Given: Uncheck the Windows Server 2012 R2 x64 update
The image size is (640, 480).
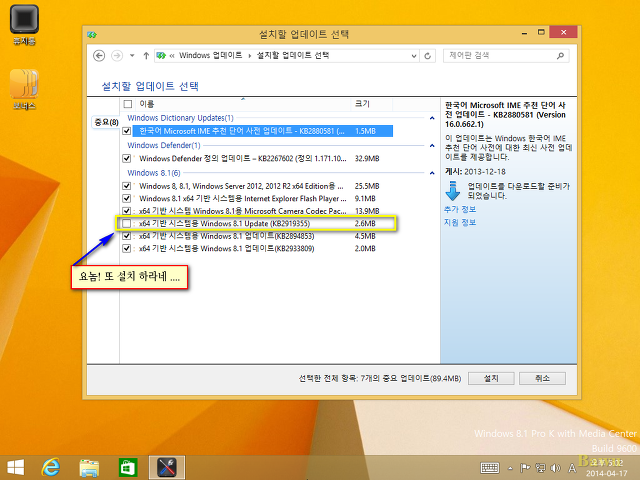Looking at the screenshot, I should tap(127, 186).
